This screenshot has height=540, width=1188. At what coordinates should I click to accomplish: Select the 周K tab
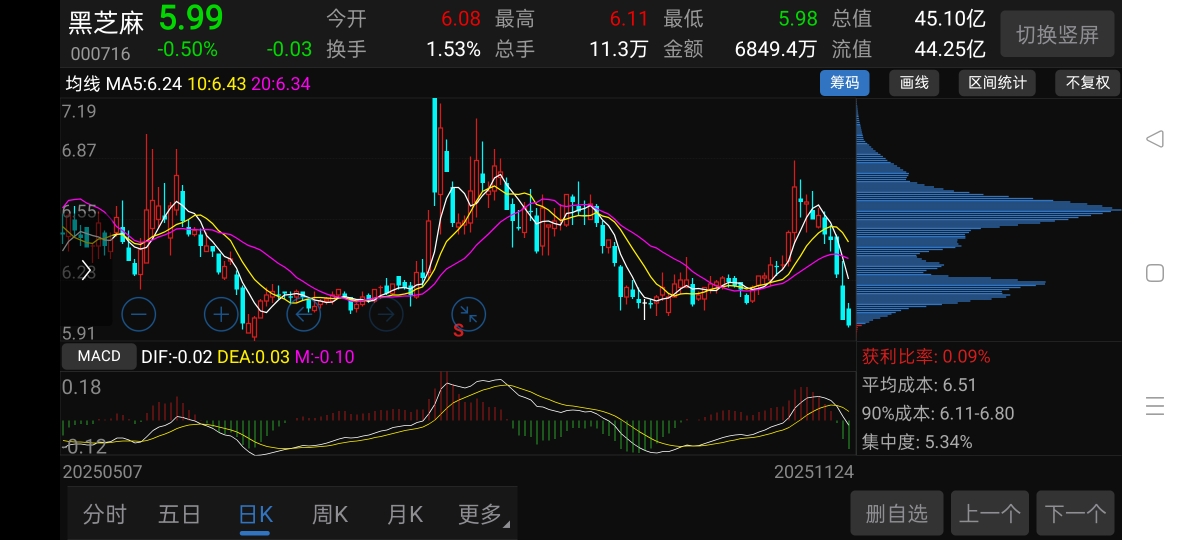pyautogui.click(x=330, y=514)
